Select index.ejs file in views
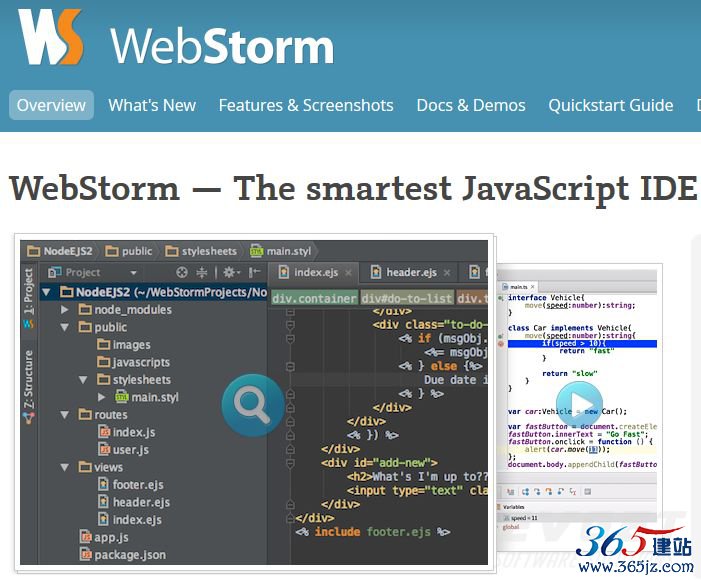Viewport: 701px width, 580px height. [x=130, y=520]
